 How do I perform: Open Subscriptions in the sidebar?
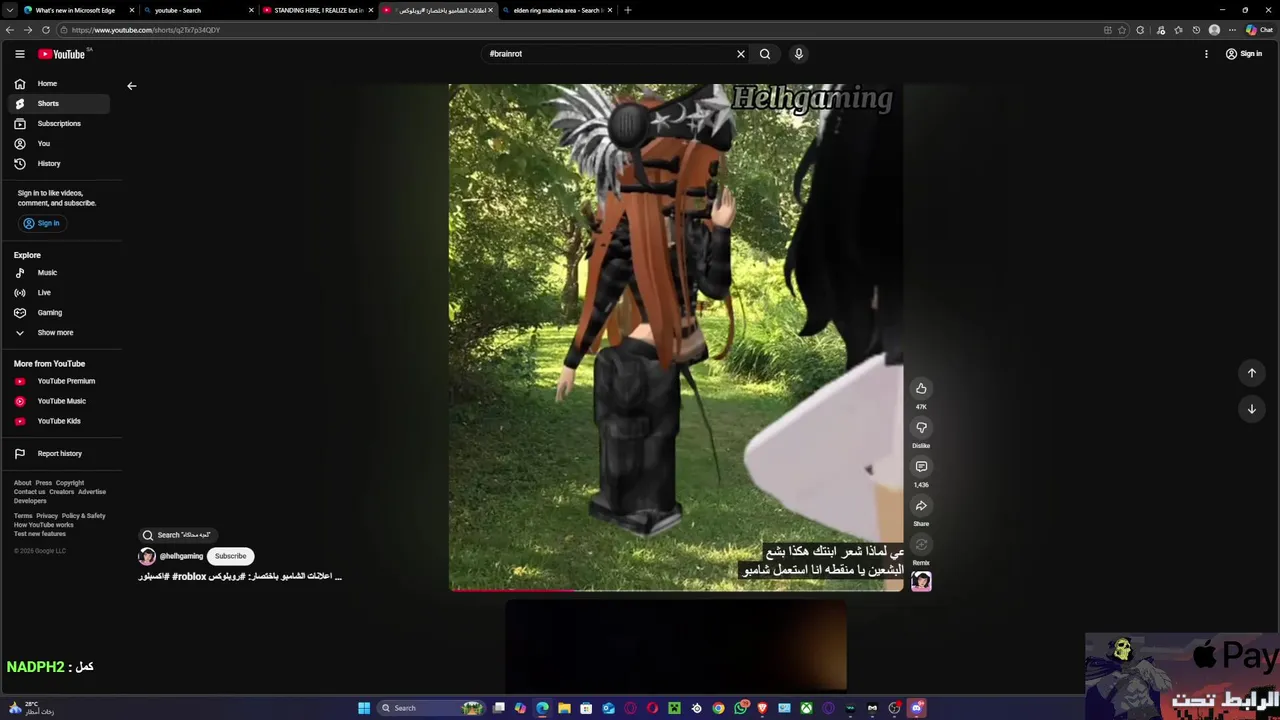coord(61,124)
